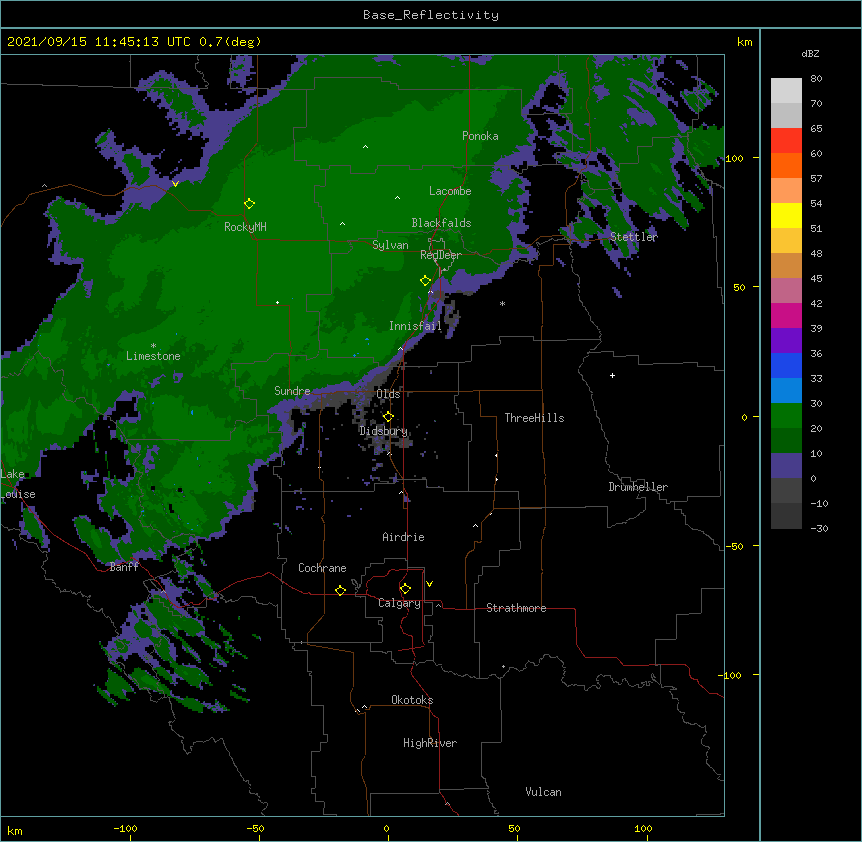Viewport: 862px width, 842px height.
Task: Click the RockyMH label
Action: click(x=245, y=227)
